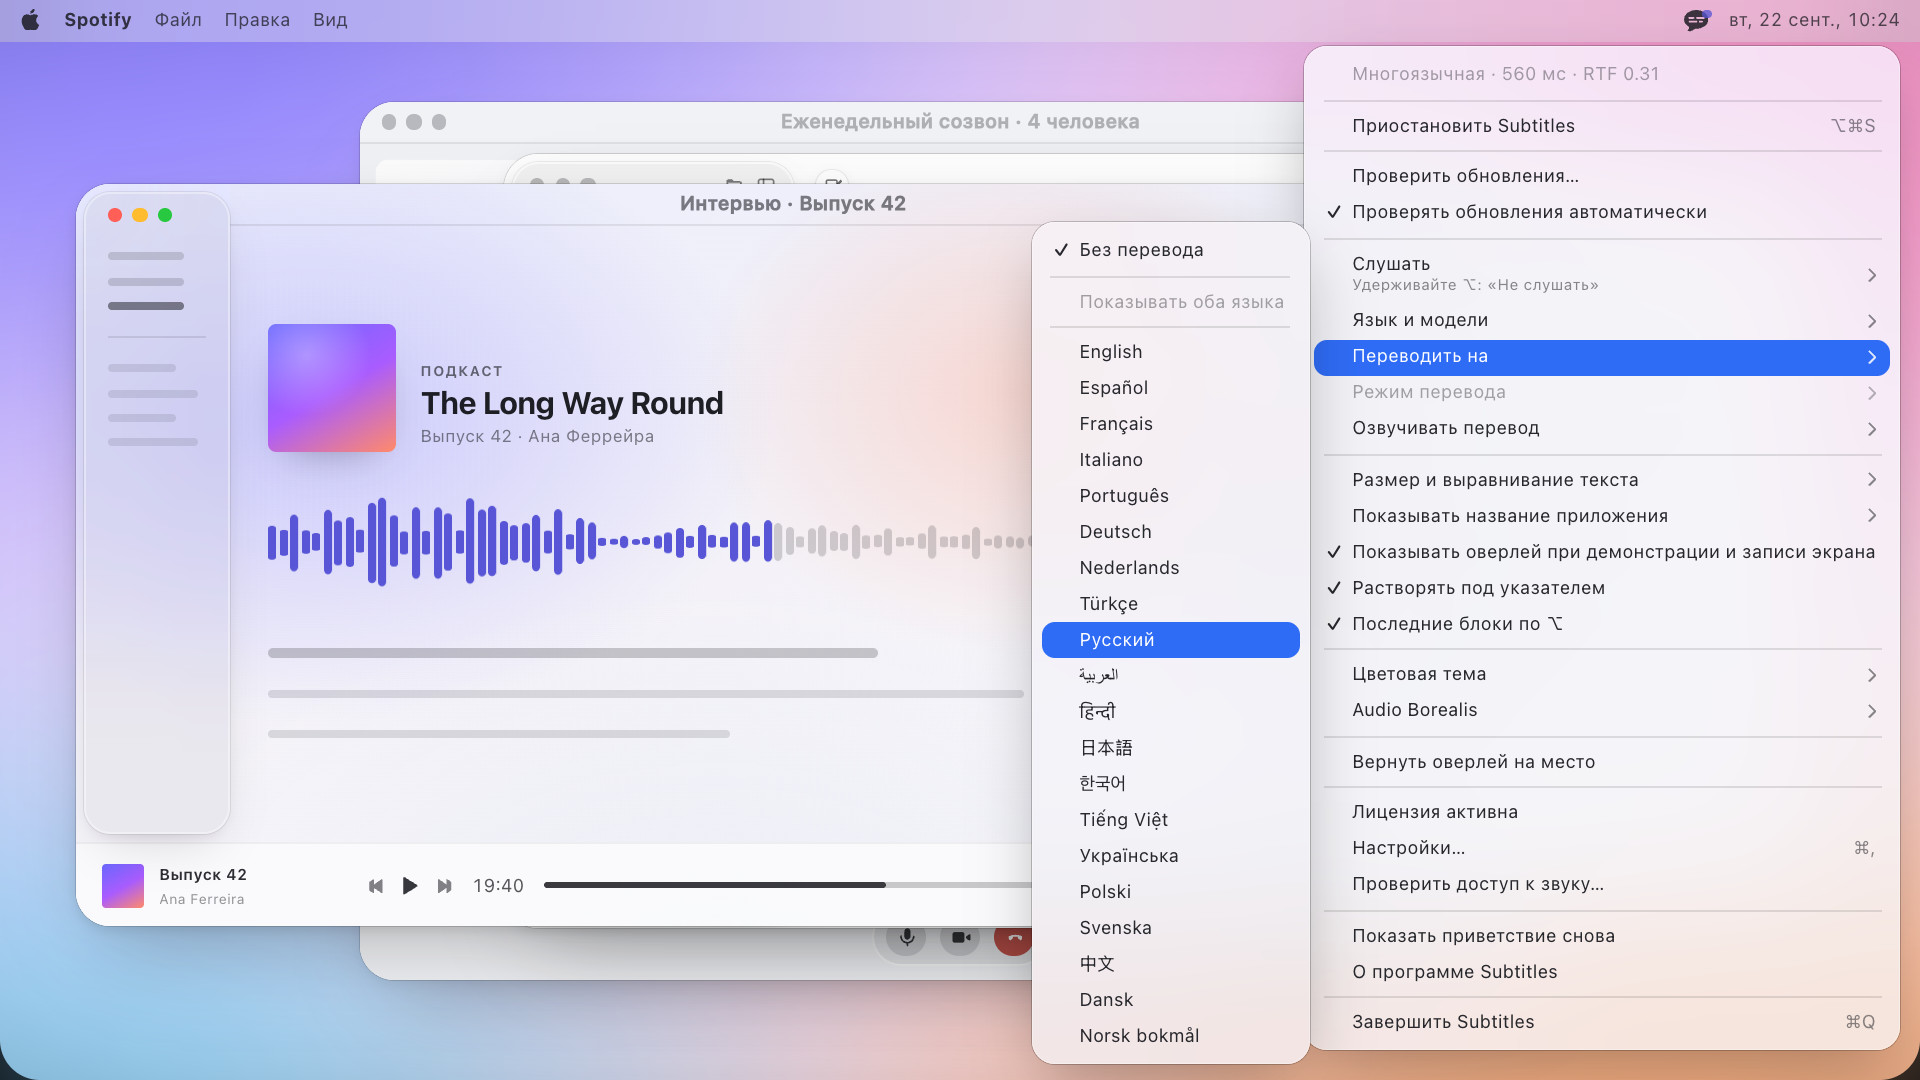The height and width of the screenshot is (1080, 1920).
Task: Toggle Последние блоки по ⌥
Action: coord(1602,624)
